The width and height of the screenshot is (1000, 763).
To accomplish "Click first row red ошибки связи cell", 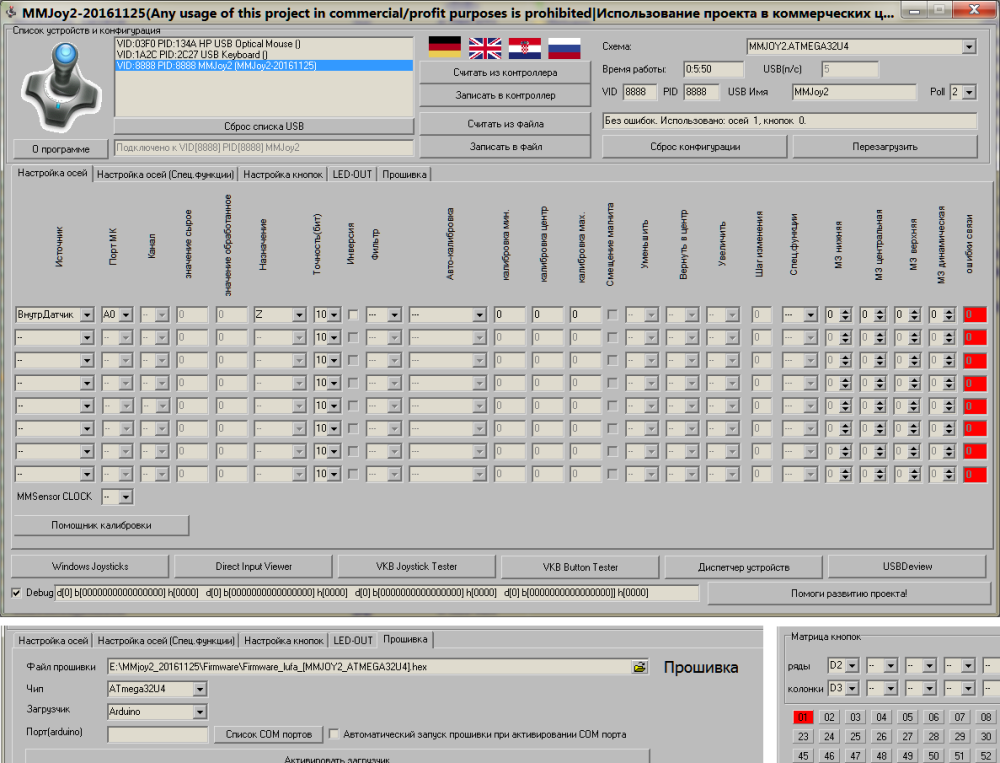I will [x=974, y=314].
